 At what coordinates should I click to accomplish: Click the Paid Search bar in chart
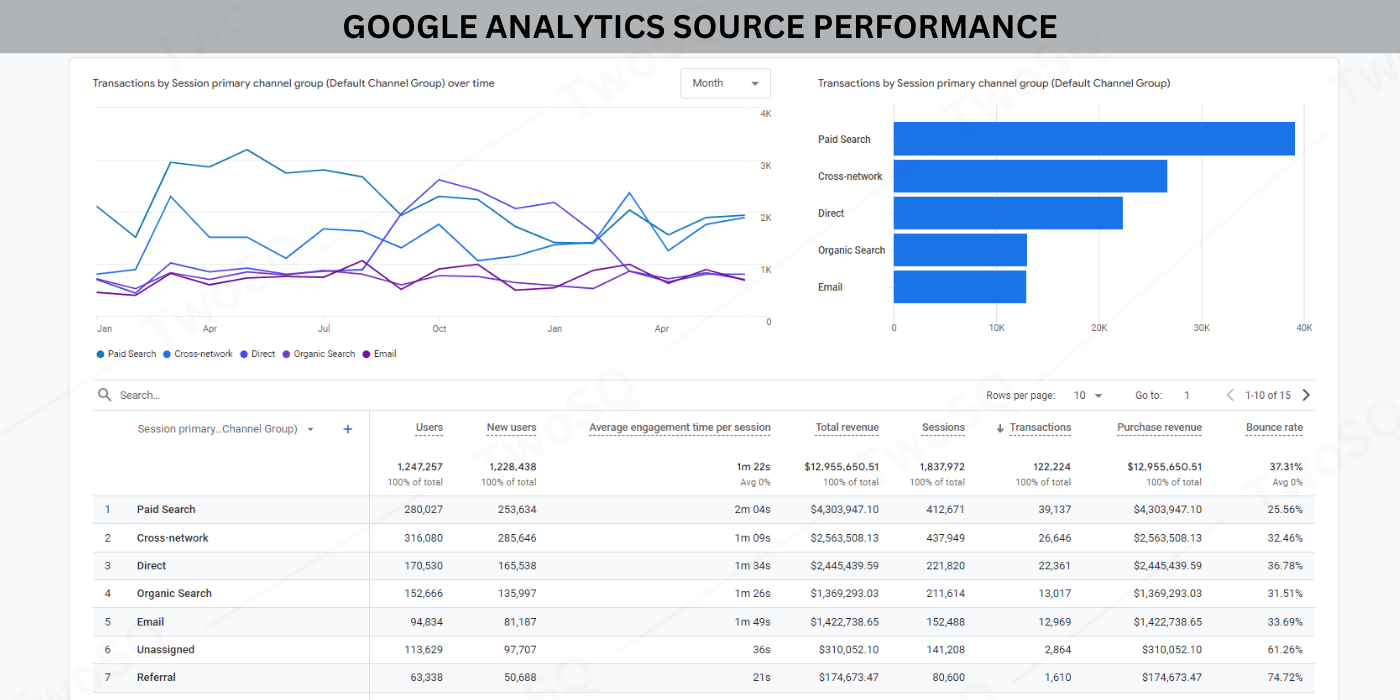point(1093,139)
